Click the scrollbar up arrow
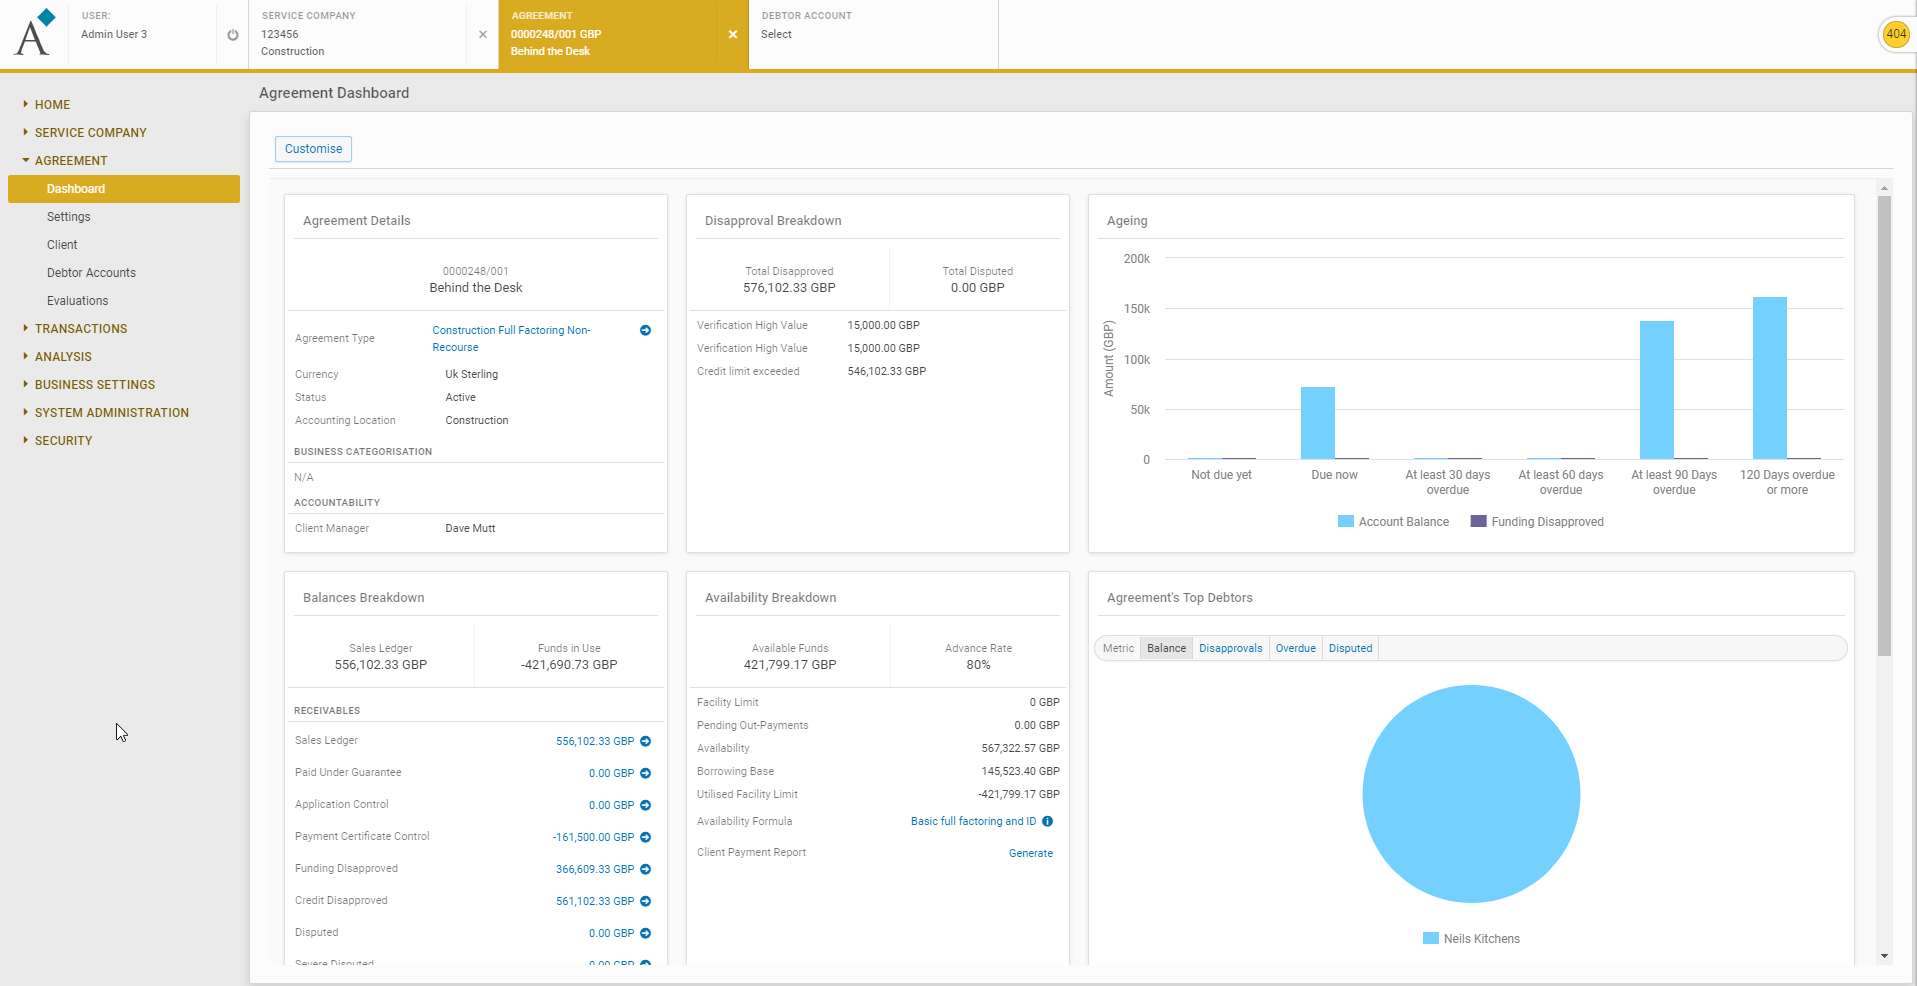1917x986 pixels. (1884, 188)
